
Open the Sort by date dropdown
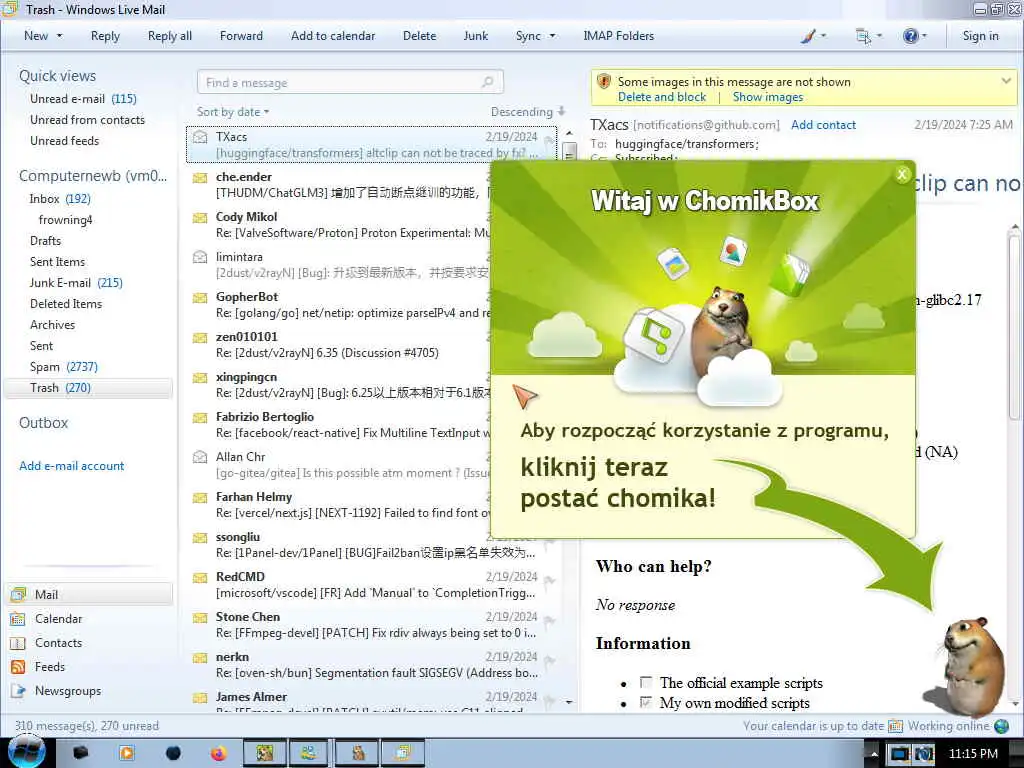coord(233,112)
